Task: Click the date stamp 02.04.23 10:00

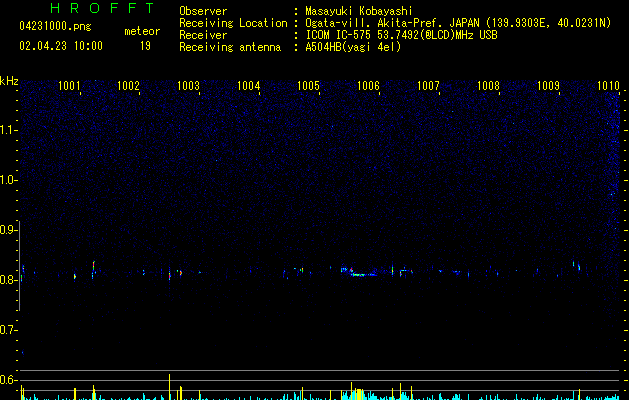Action: (61, 46)
